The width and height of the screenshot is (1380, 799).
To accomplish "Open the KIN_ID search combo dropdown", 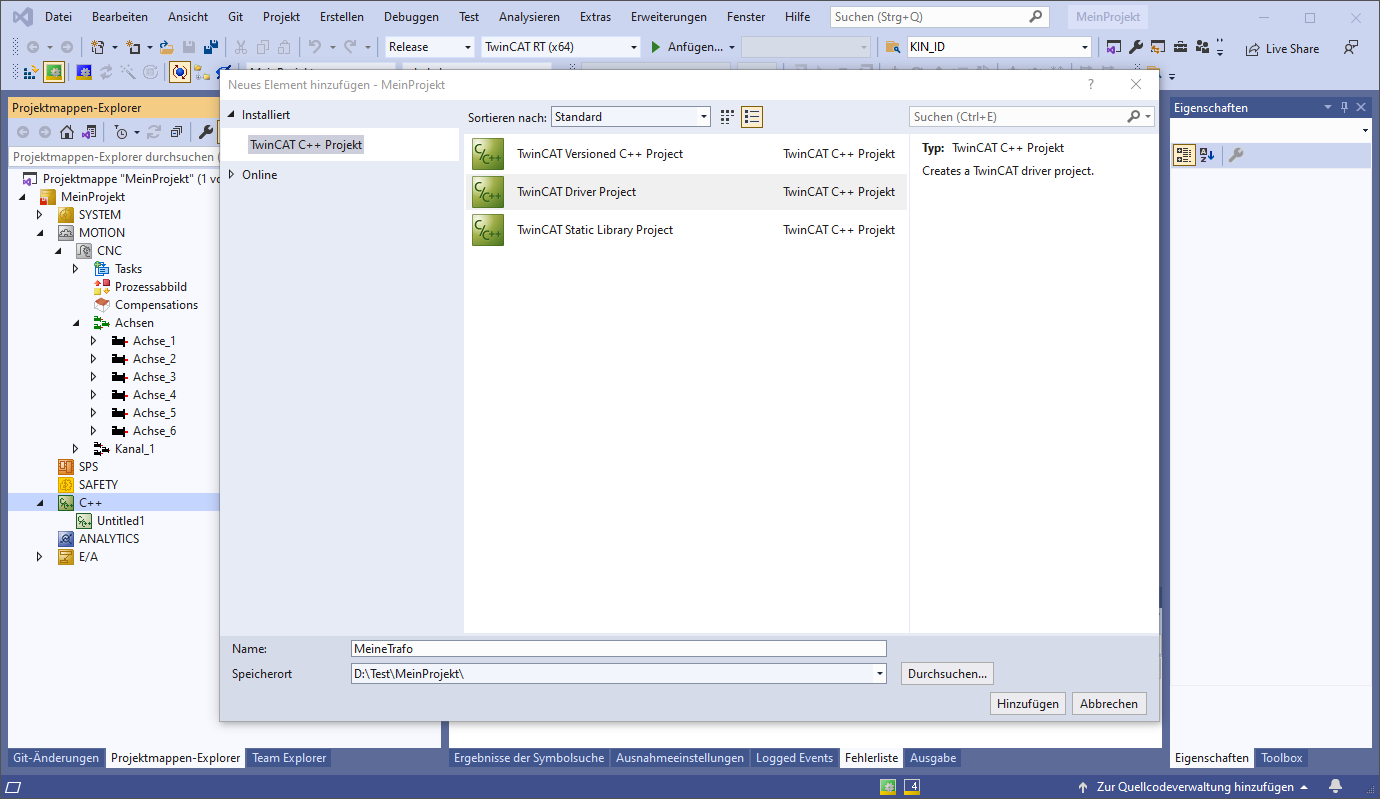I will coord(1085,47).
